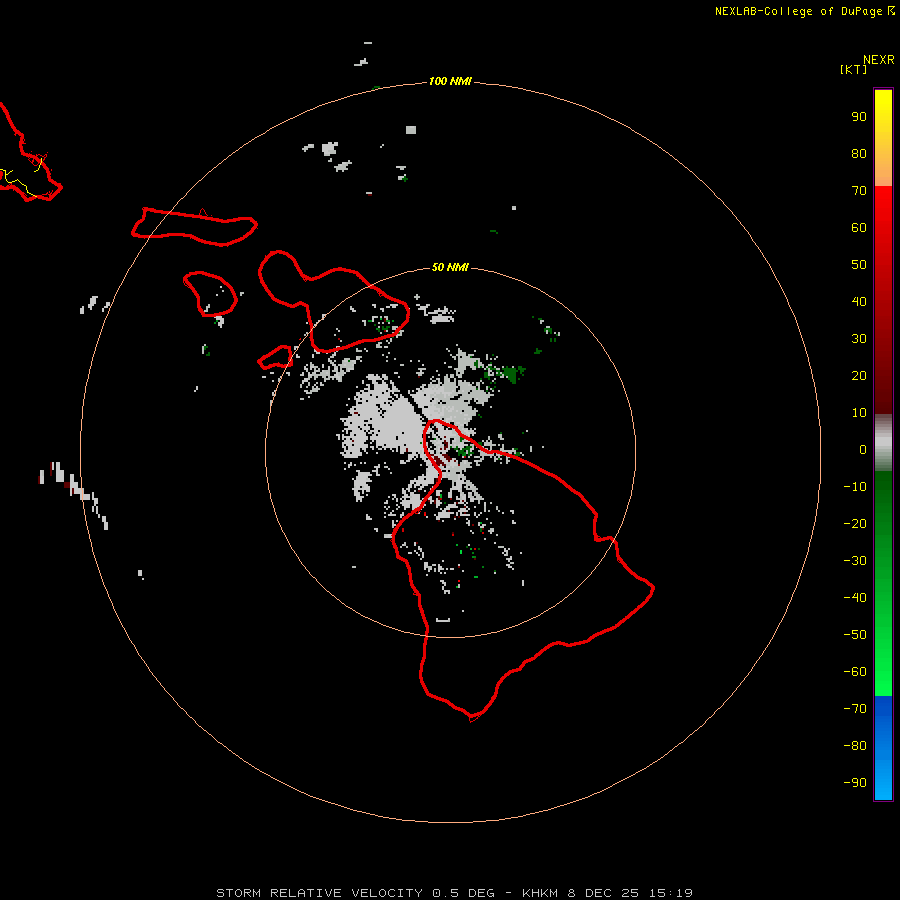
Task: Click the NEXR label above color scale
Action: click(x=879, y=60)
